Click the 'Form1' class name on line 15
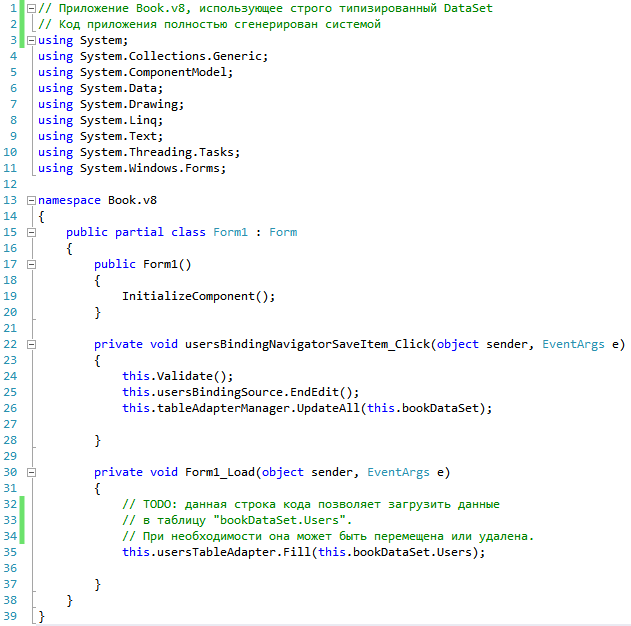This screenshot has width=631, height=626. coord(230,232)
